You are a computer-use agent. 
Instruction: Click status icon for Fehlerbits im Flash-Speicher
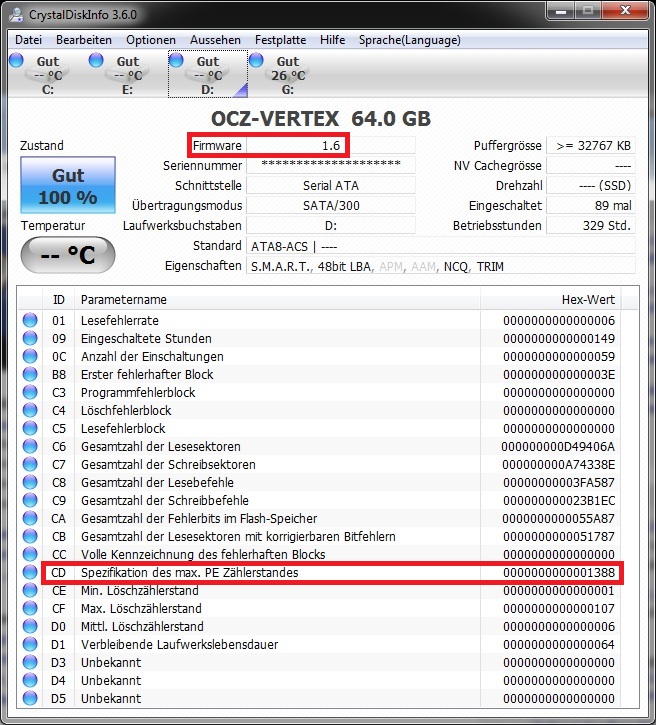click(x=30, y=518)
